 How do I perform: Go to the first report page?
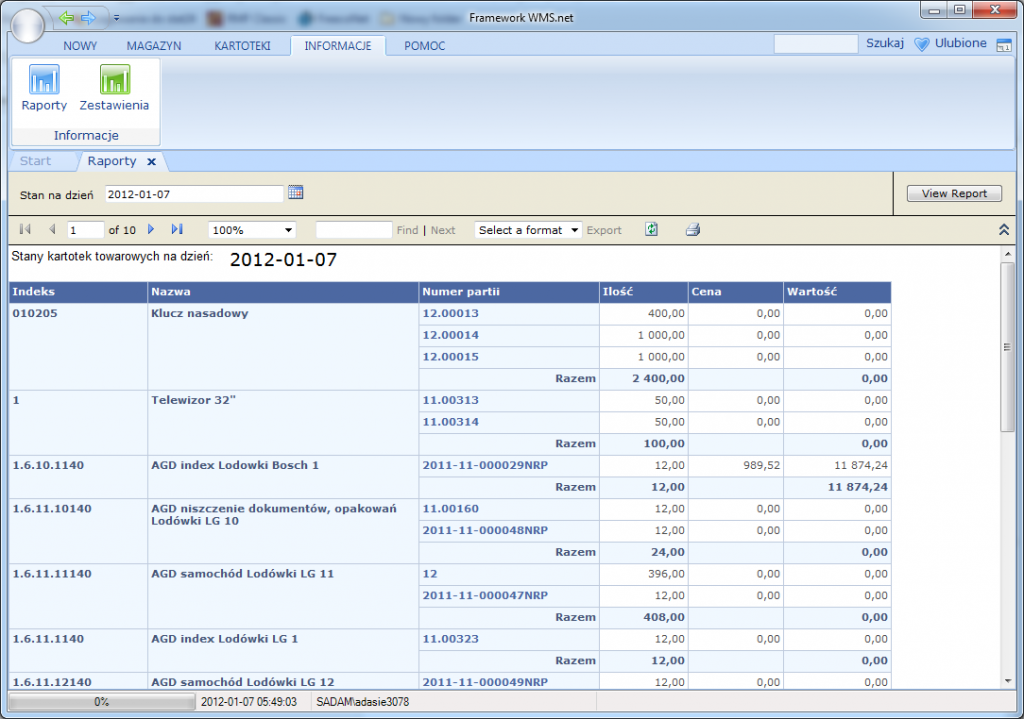tap(25, 230)
